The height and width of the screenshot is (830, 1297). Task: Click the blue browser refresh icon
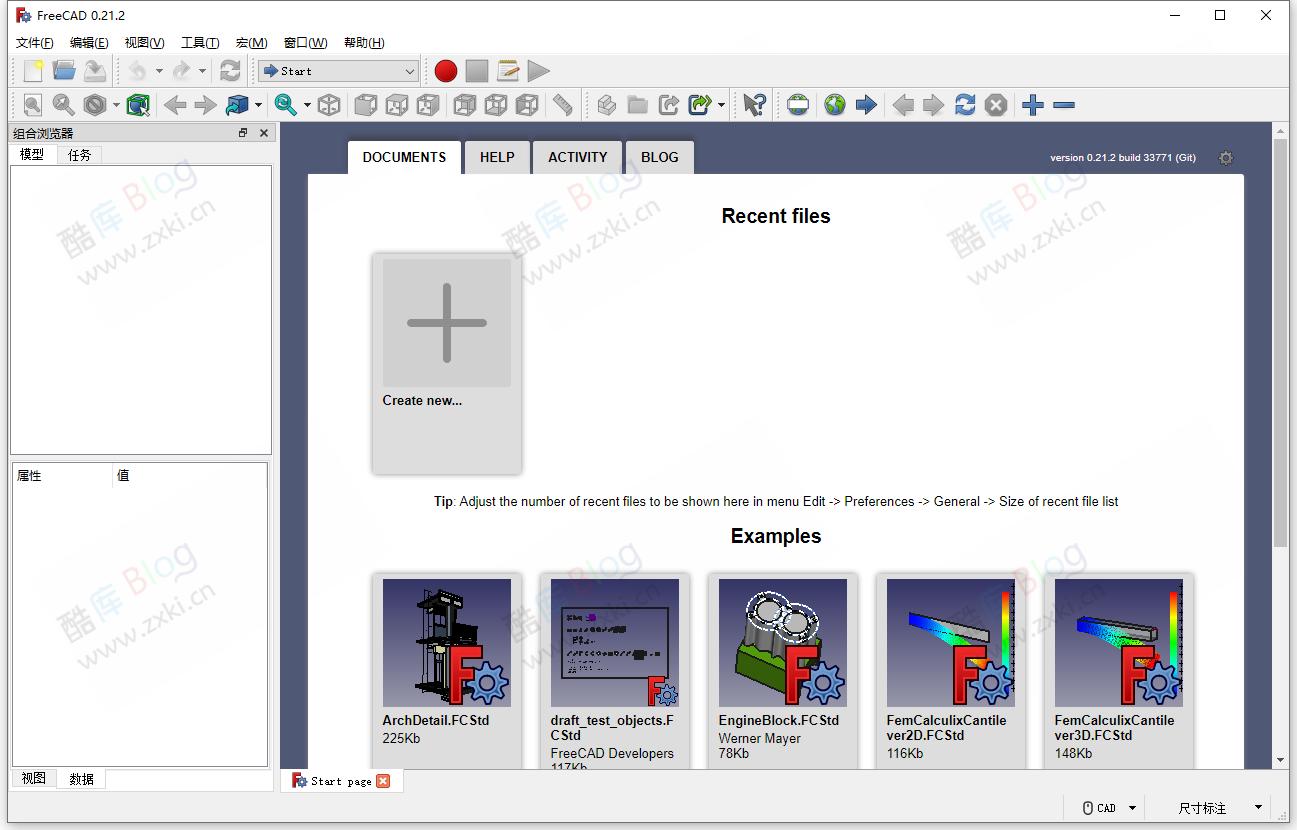[x=965, y=105]
